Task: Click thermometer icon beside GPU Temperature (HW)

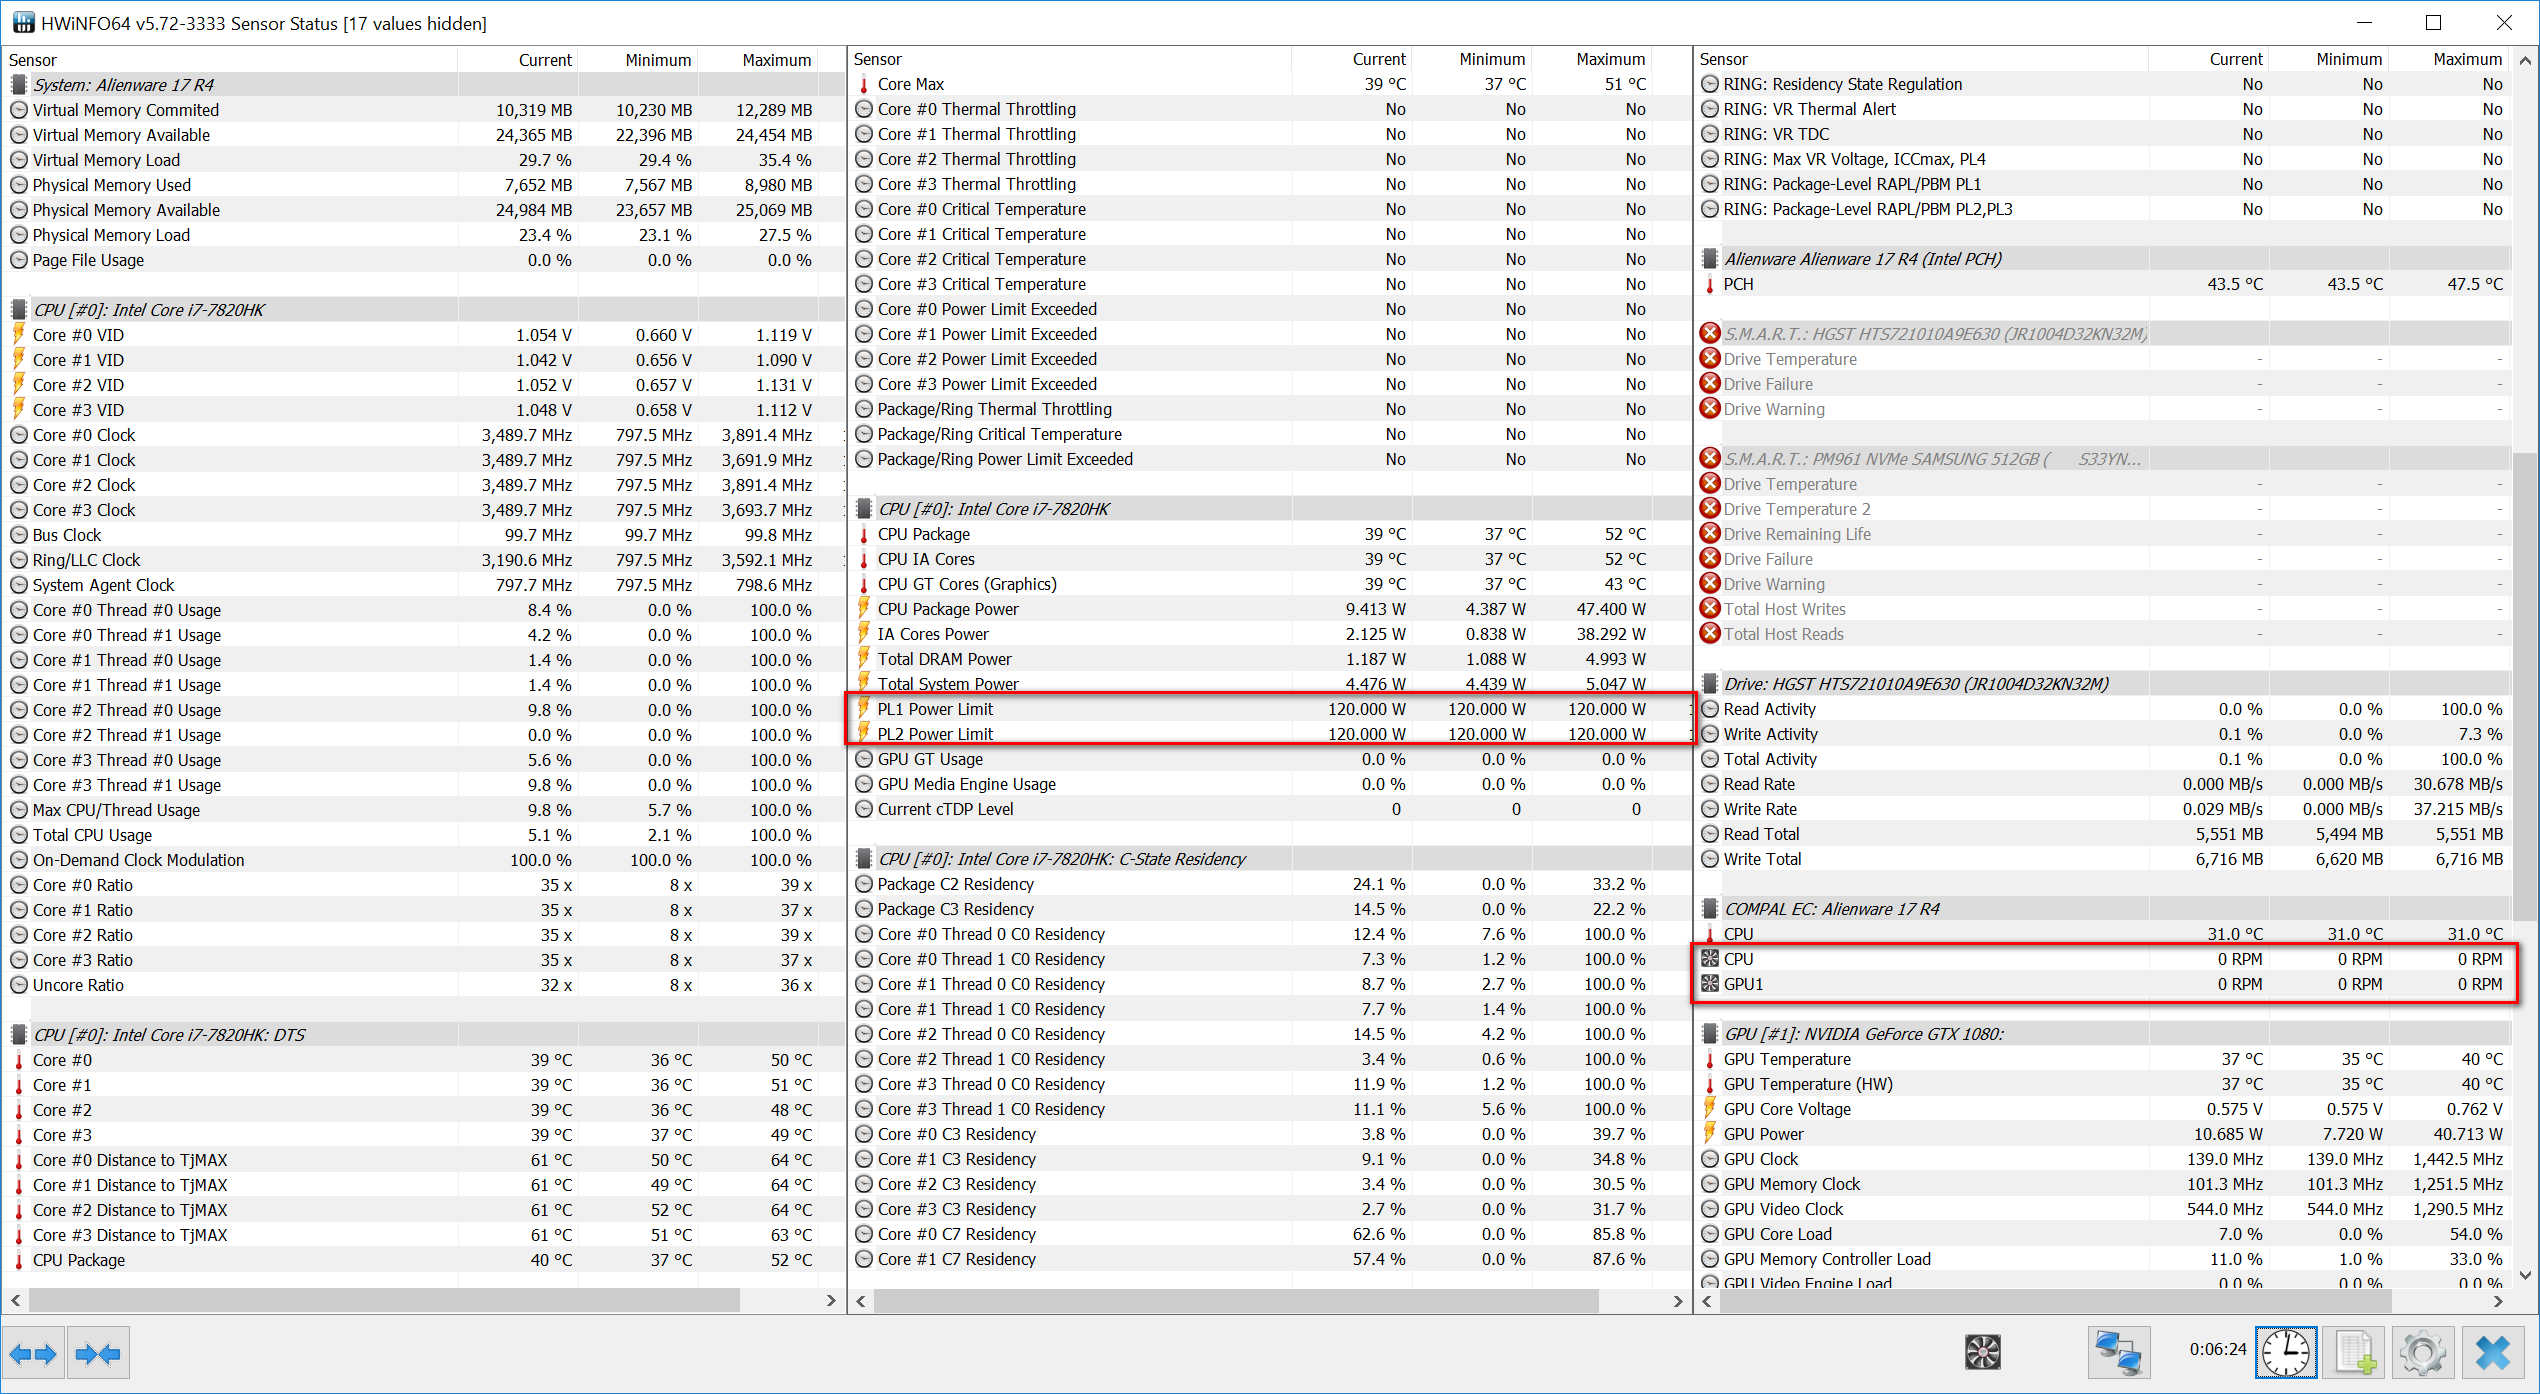Action: [x=1710, y=1084]
